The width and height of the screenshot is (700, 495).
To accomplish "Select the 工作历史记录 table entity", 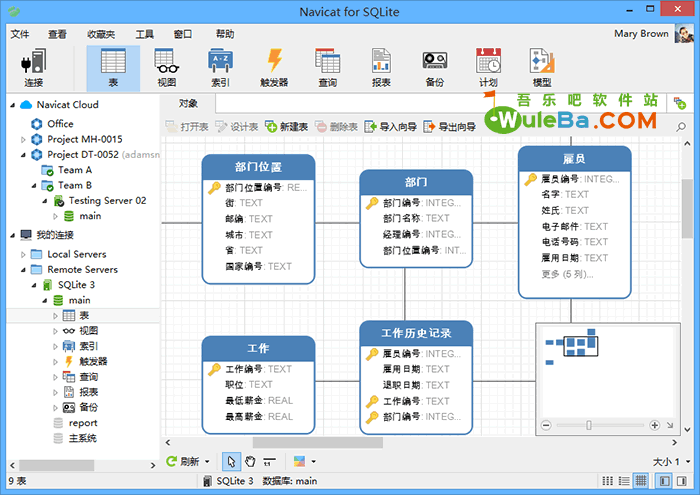I will [416, 378].
